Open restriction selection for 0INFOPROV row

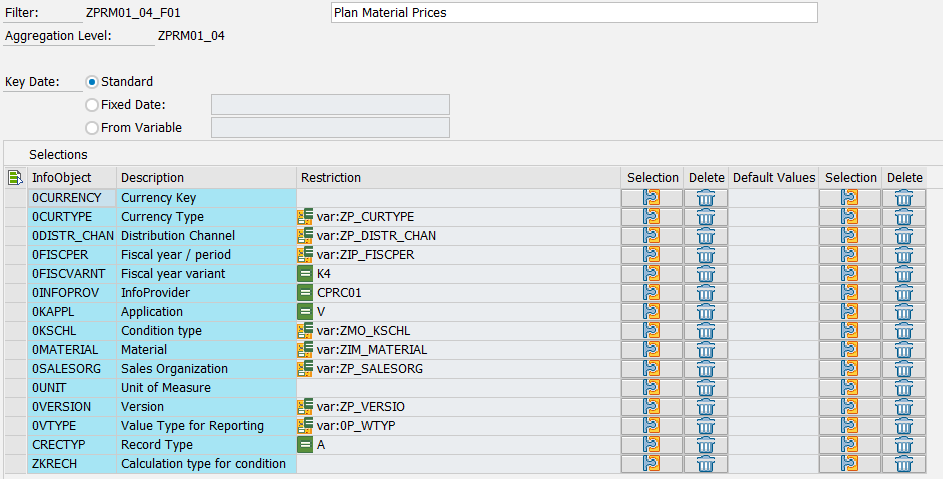click(651, 292)
